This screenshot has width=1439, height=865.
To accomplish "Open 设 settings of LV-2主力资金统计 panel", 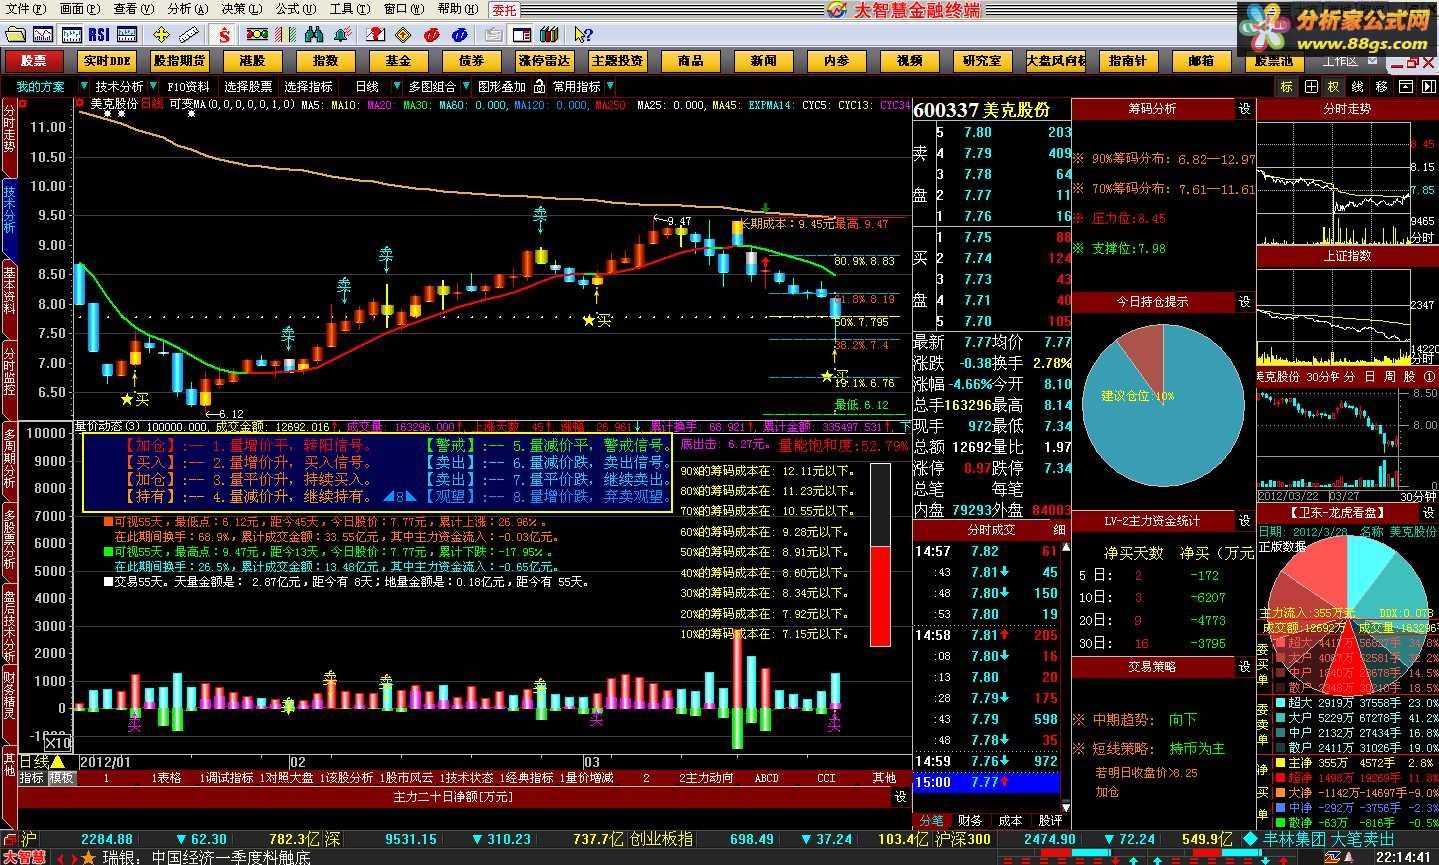I will click(x=1244, y=521).
